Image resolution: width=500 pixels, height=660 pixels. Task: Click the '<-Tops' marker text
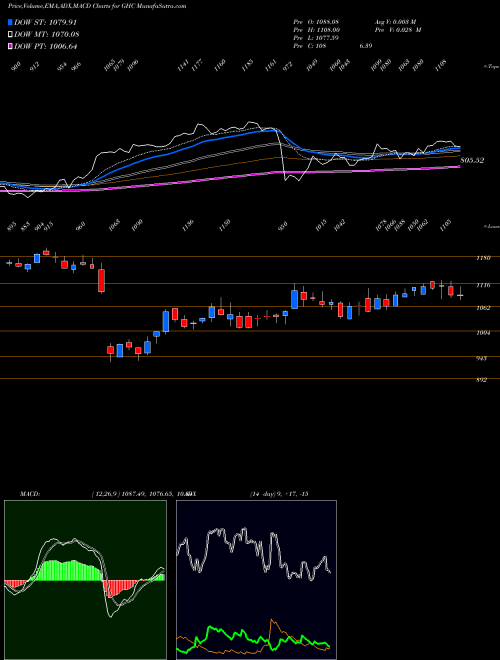(491, 67)
